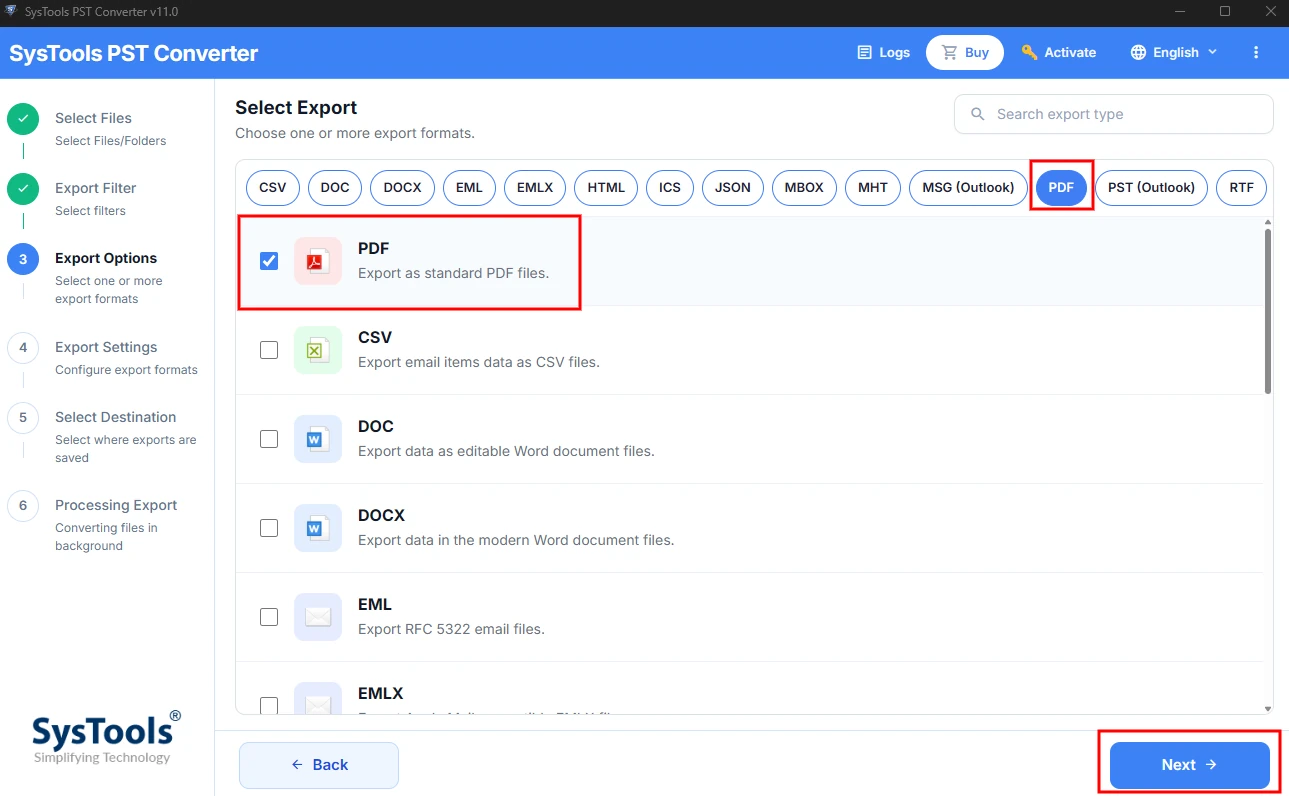Click the export list vertical scrollbar
The width and height of the screenshot is (1289, 796).
click(1268, 311)
